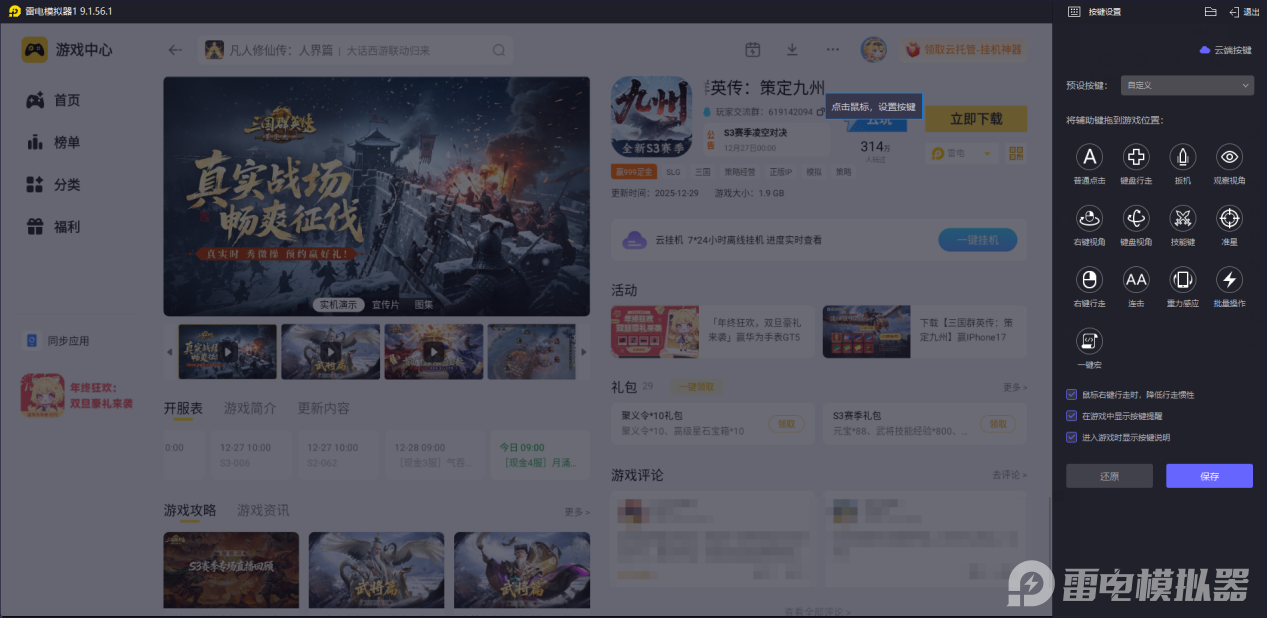The height and width of the screenshot is (618, 1267).
Task: Open 首页 in the sidebar
Action: click(x=54, y=100)
